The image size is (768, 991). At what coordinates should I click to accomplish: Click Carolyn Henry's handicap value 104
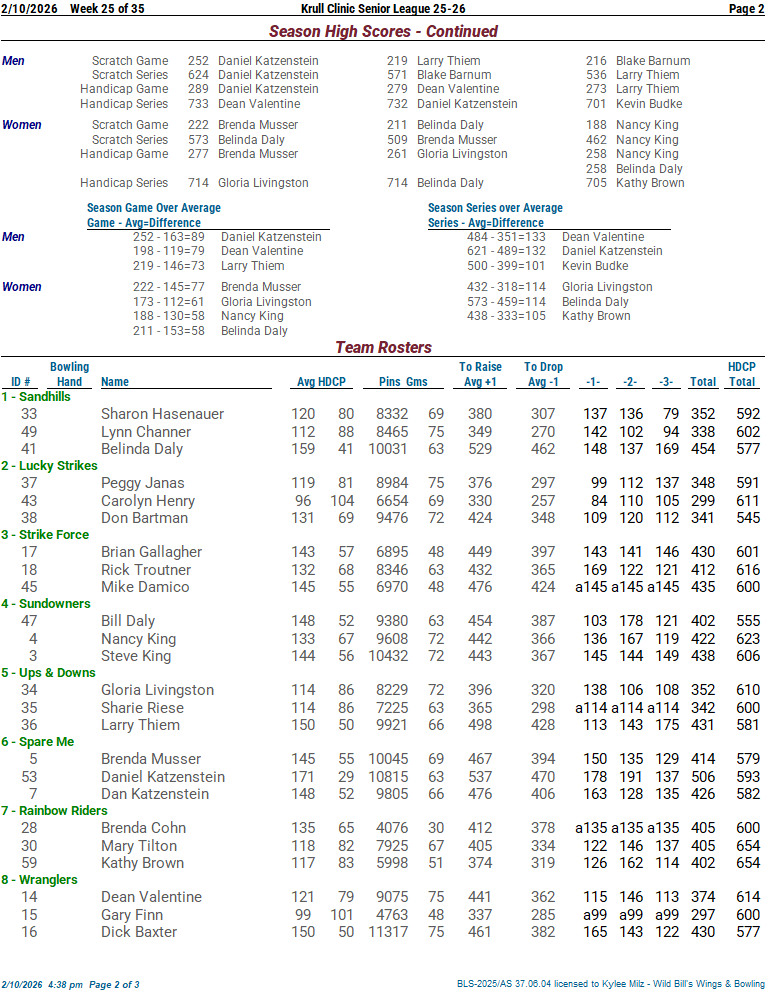pos(342,501)
